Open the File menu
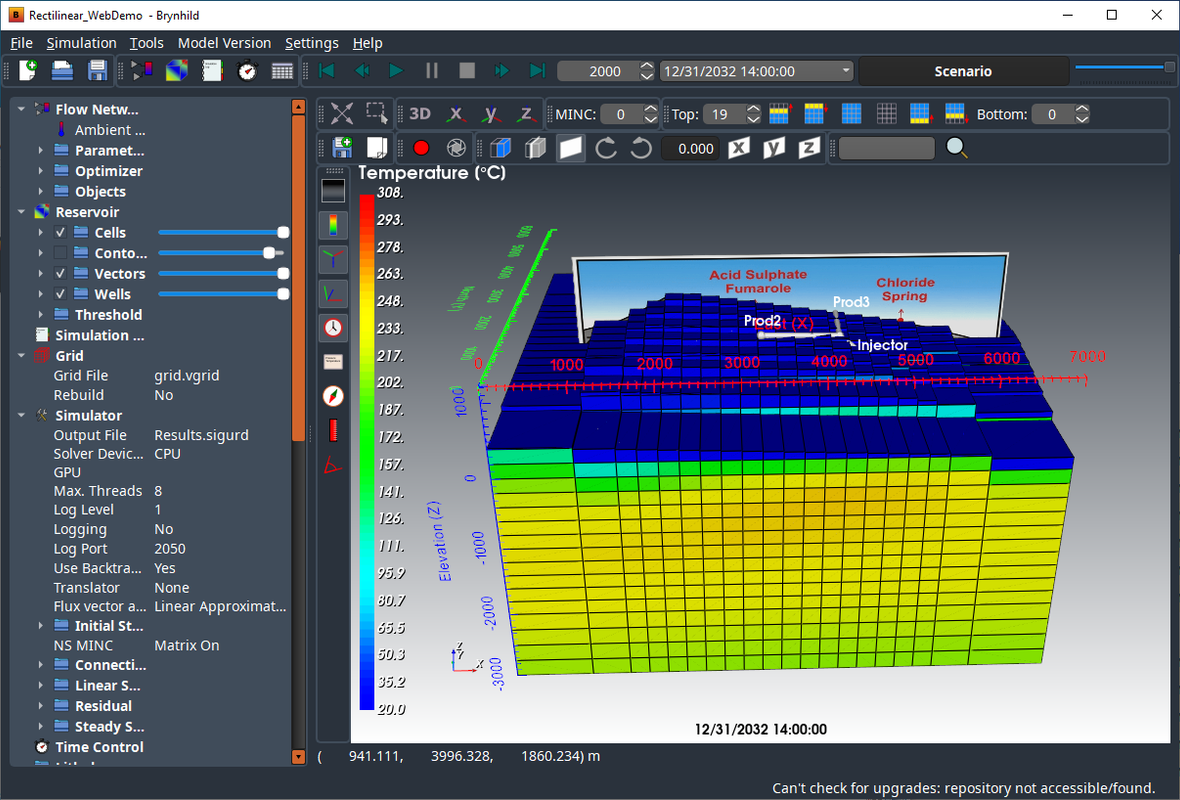This screenshot has width=1180, height=800. (21, 43)
